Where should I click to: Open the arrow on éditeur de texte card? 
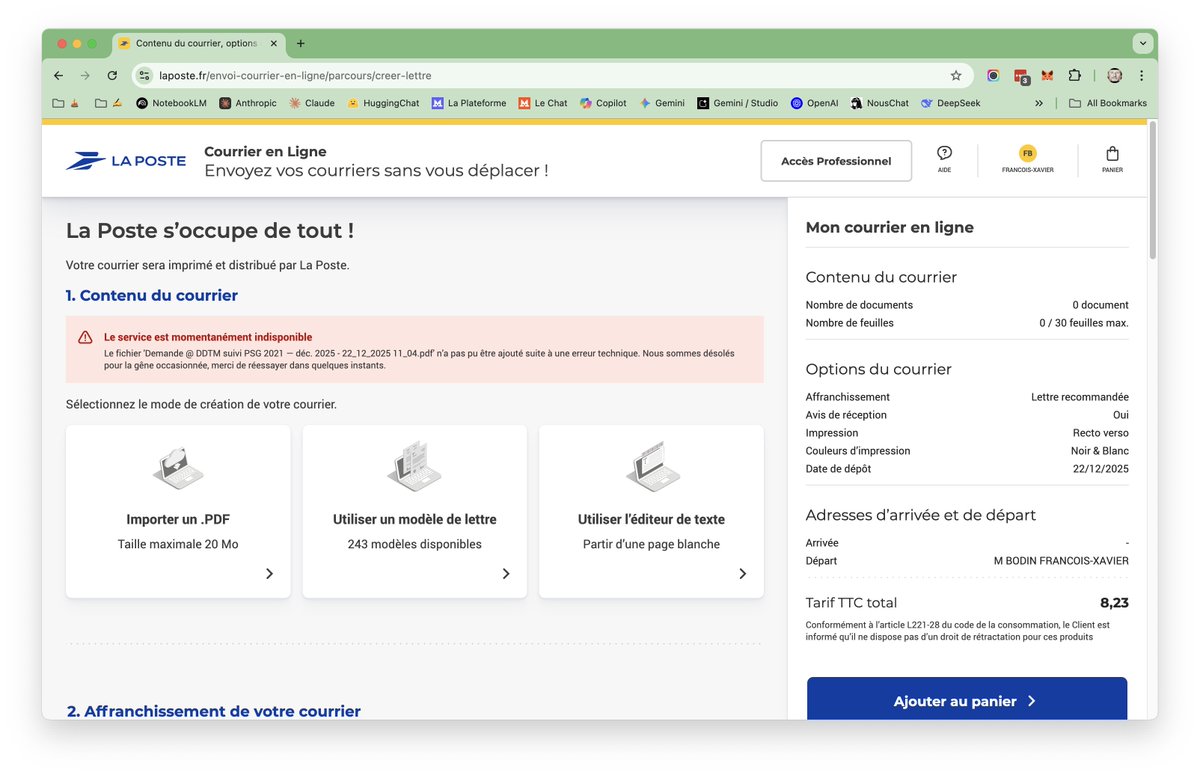tap(742, 574)
